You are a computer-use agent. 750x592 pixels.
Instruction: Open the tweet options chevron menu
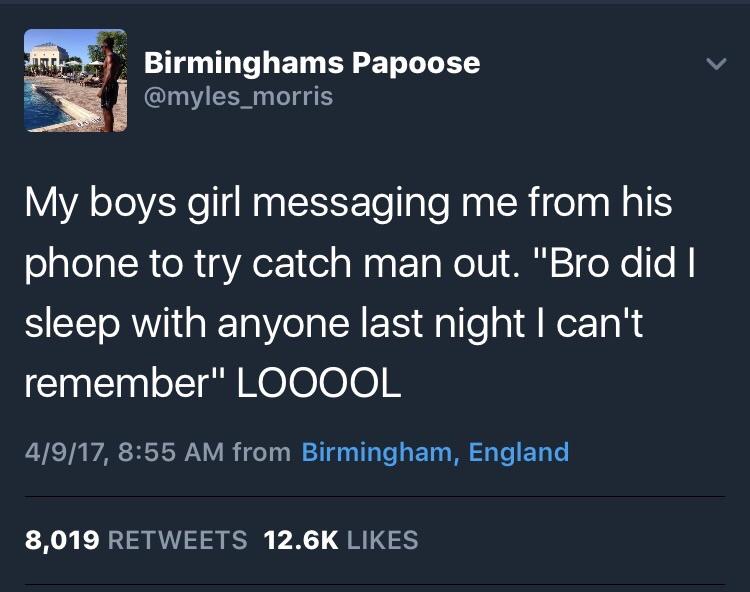coord(716,64)
